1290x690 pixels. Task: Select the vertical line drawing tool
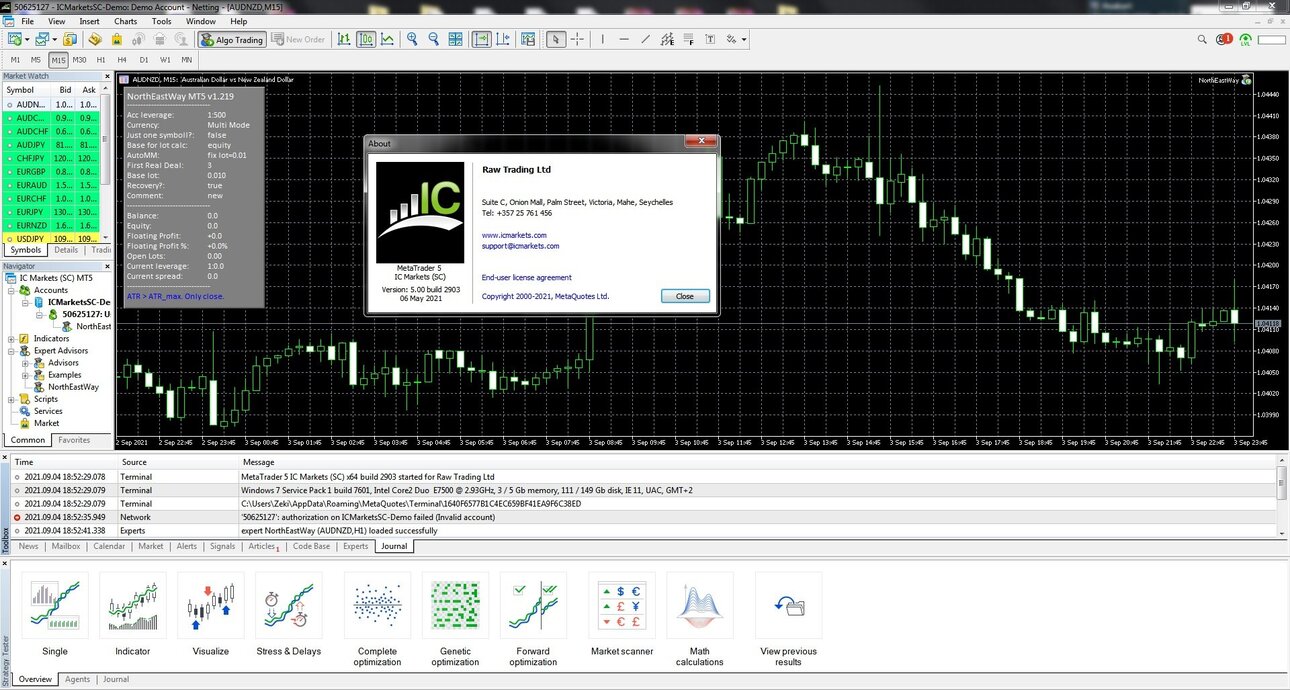(602, 39)
